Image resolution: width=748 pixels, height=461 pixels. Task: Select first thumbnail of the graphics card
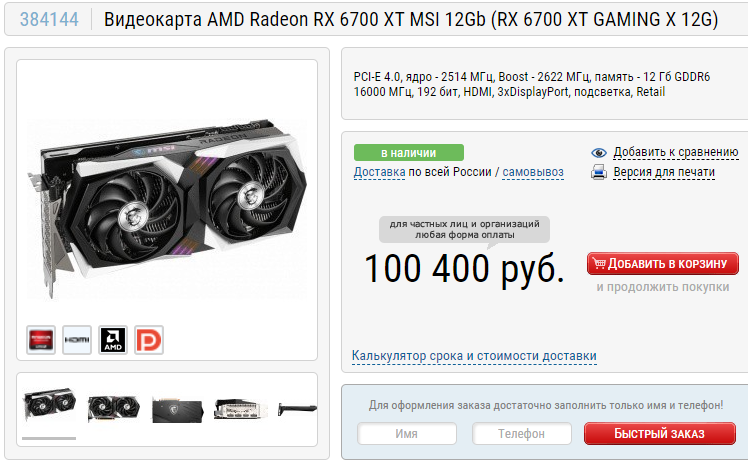point(50,406)
